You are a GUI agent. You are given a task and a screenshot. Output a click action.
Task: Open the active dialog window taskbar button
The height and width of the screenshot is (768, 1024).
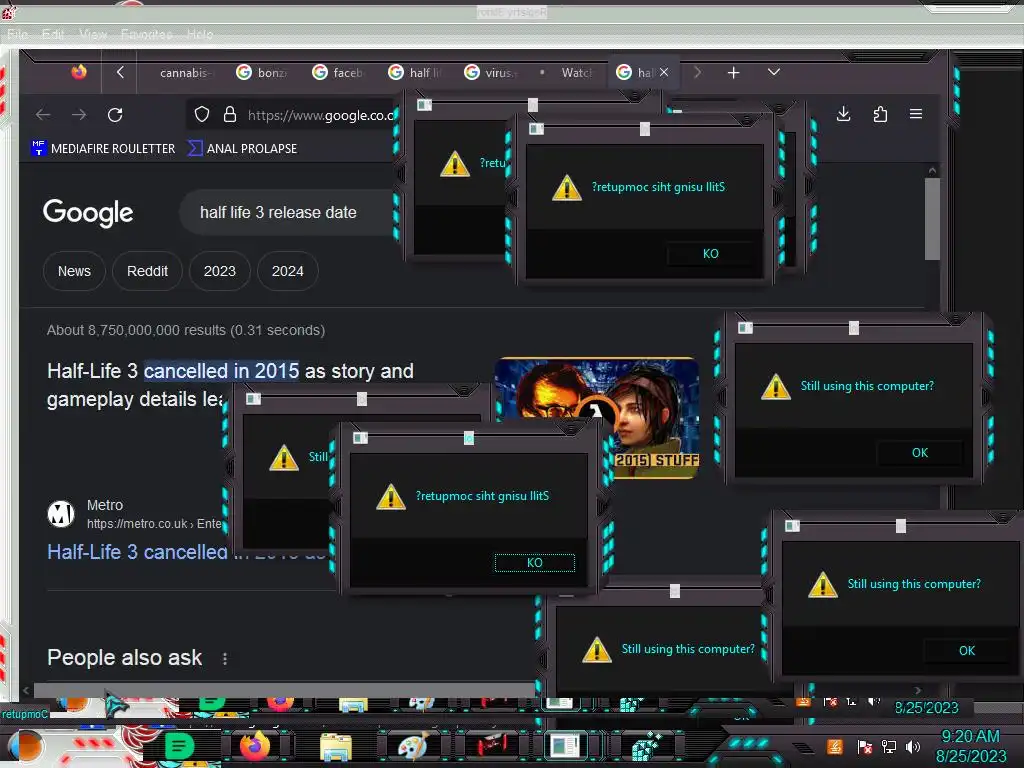(566, 746)
